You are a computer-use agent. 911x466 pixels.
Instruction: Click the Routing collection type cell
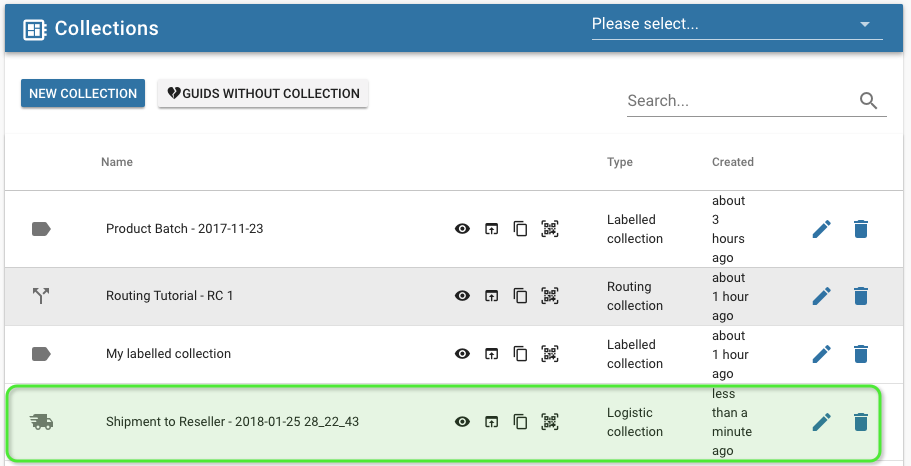634,296
